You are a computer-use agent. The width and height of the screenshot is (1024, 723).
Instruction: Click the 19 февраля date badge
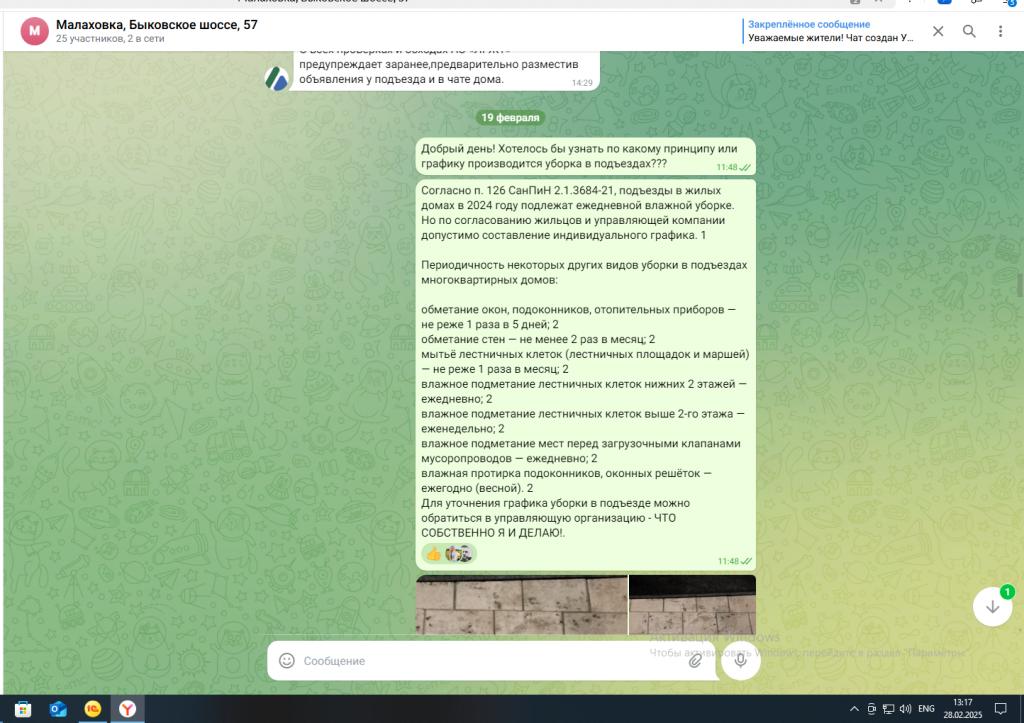[x=510, y=118]
